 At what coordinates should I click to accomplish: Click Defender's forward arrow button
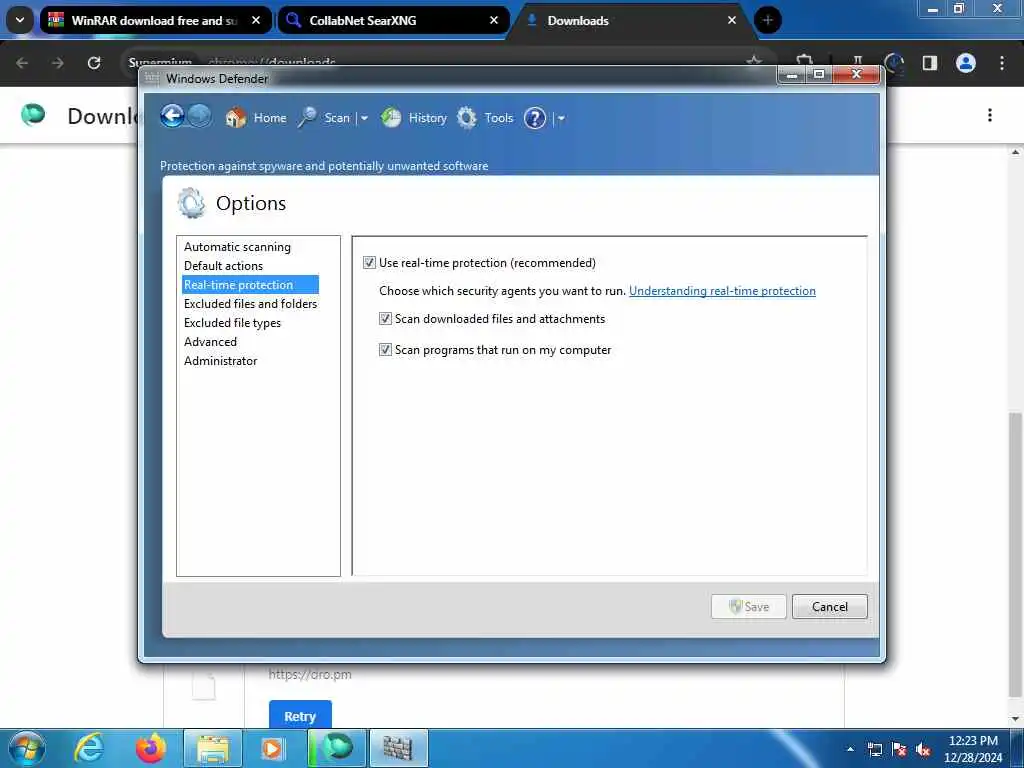(x=200, y=117)
